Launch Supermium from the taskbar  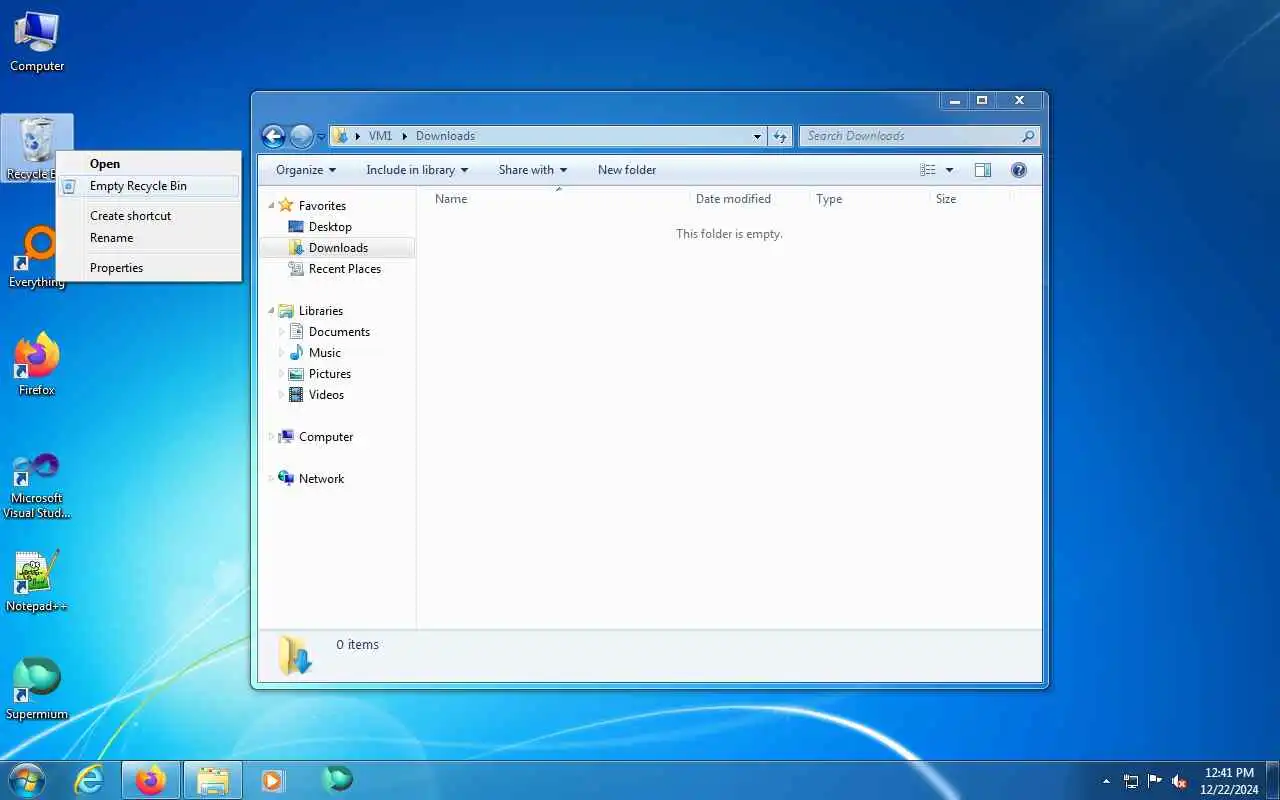[x=337, y=780]
